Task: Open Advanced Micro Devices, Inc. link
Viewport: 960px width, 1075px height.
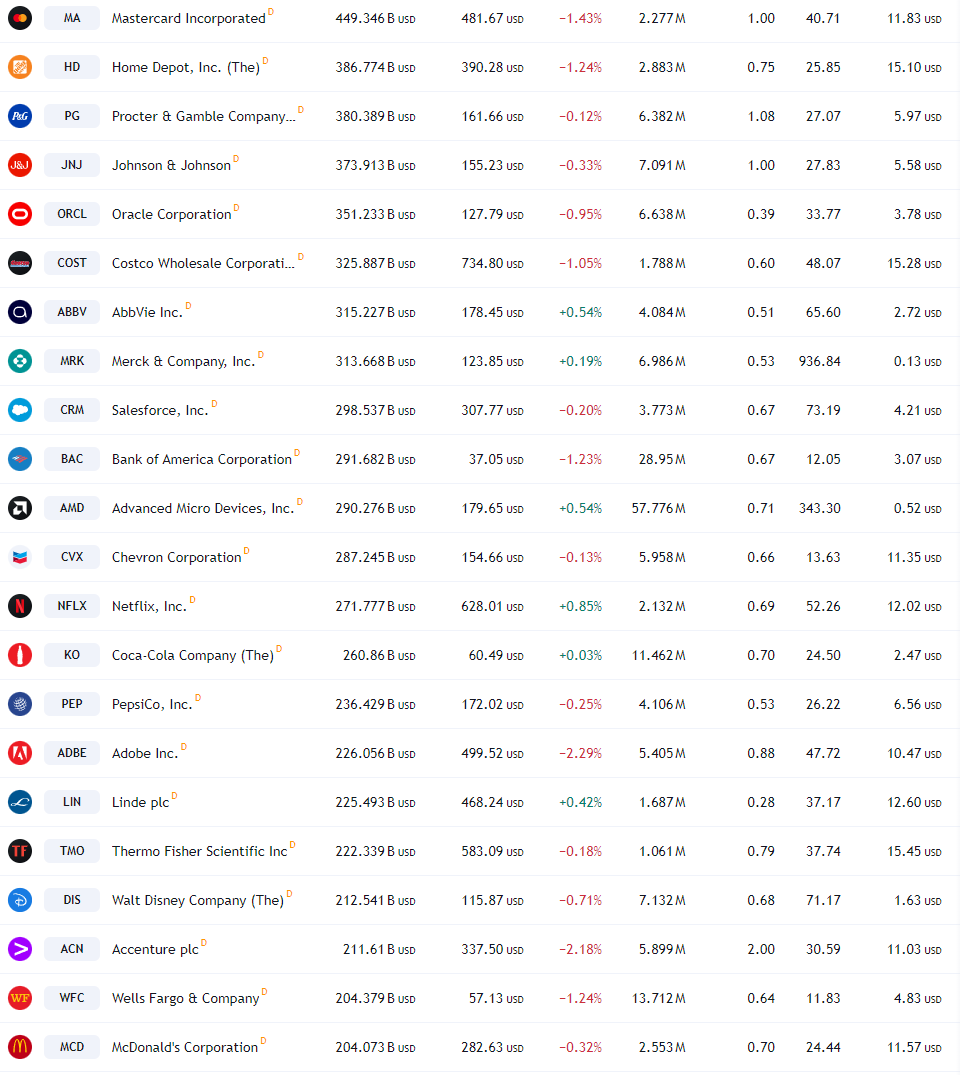Action: click(x=203, y=509)
